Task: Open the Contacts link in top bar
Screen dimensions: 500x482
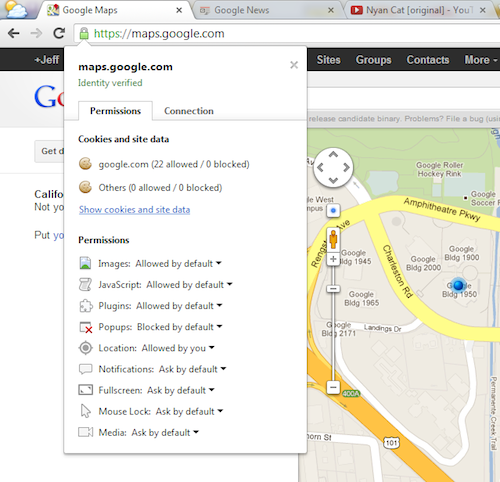Action: coord(428,60)
